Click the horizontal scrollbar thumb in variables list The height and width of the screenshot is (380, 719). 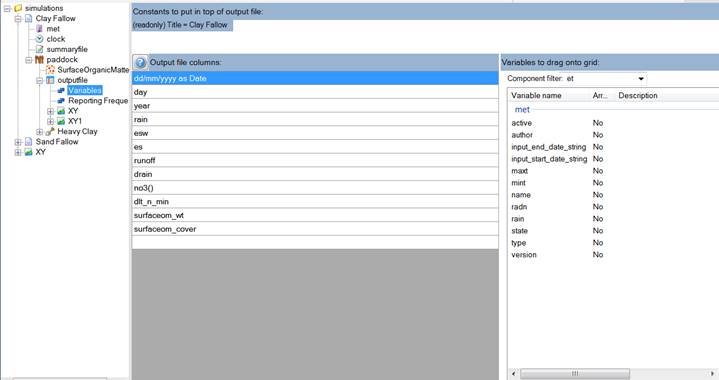tap(575, 374)
